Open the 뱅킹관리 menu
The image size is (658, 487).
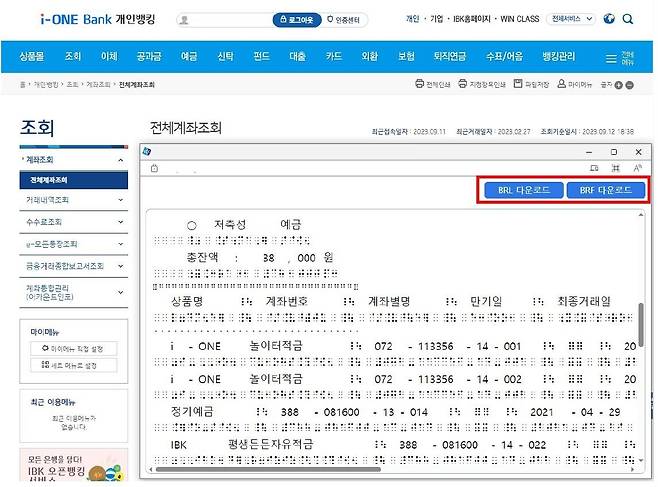[559, 56]
